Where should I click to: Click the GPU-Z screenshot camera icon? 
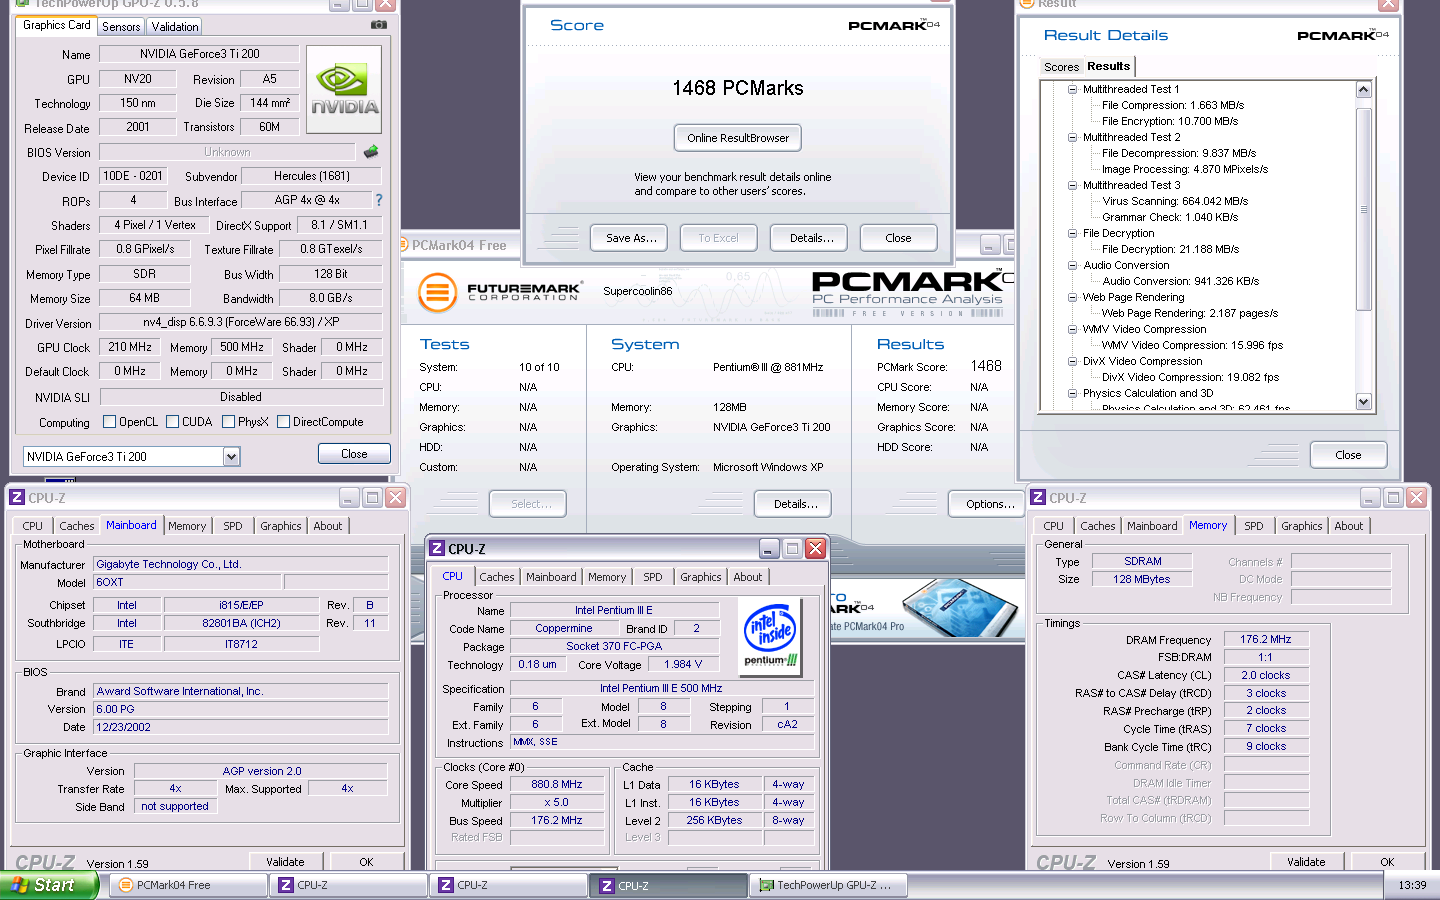pos(379,25)
